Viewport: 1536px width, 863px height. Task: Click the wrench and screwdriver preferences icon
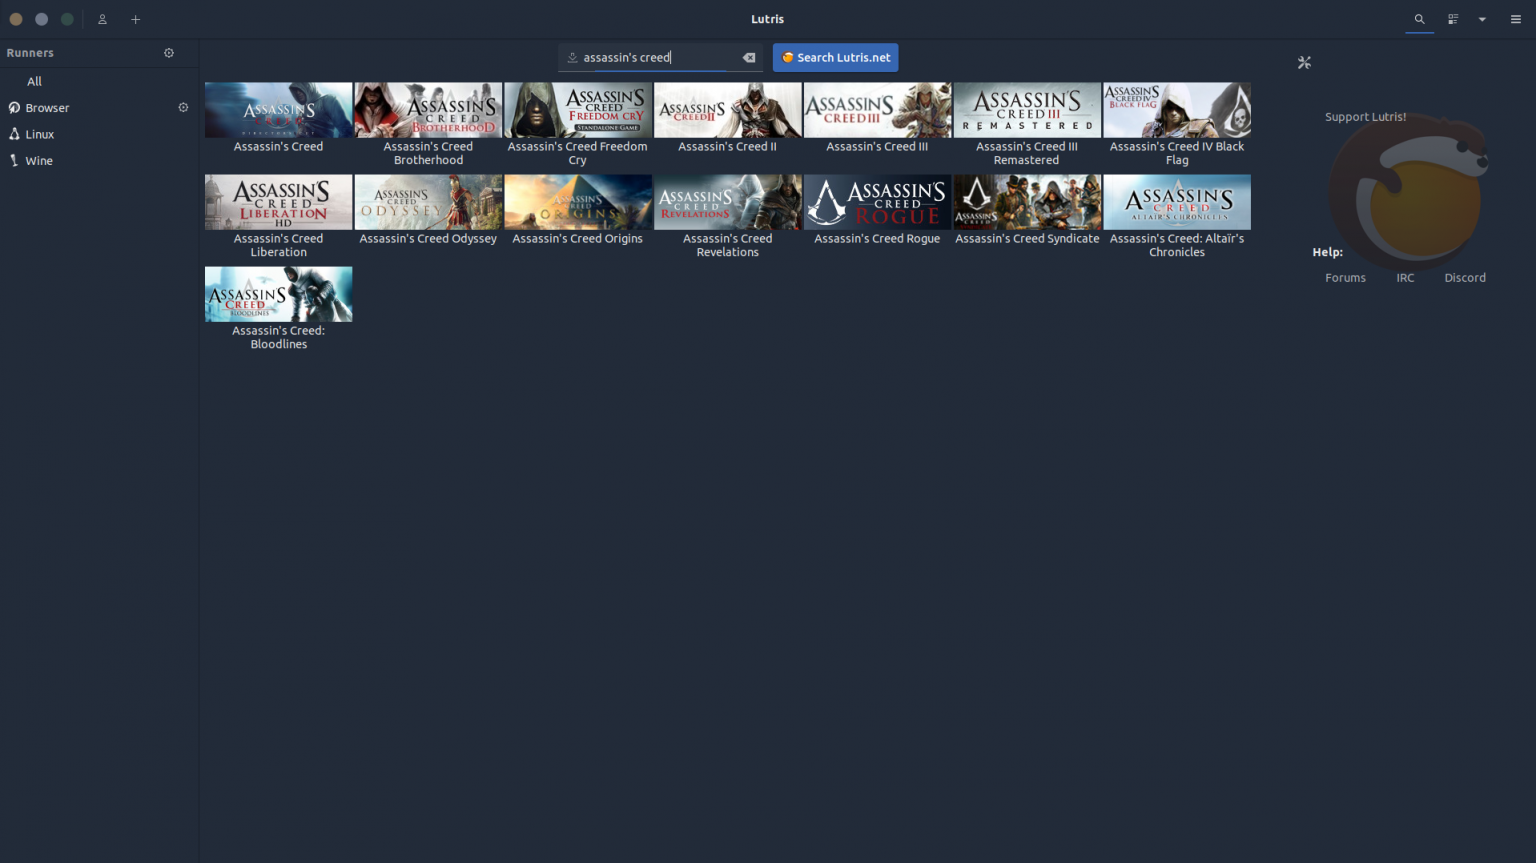1304,63
